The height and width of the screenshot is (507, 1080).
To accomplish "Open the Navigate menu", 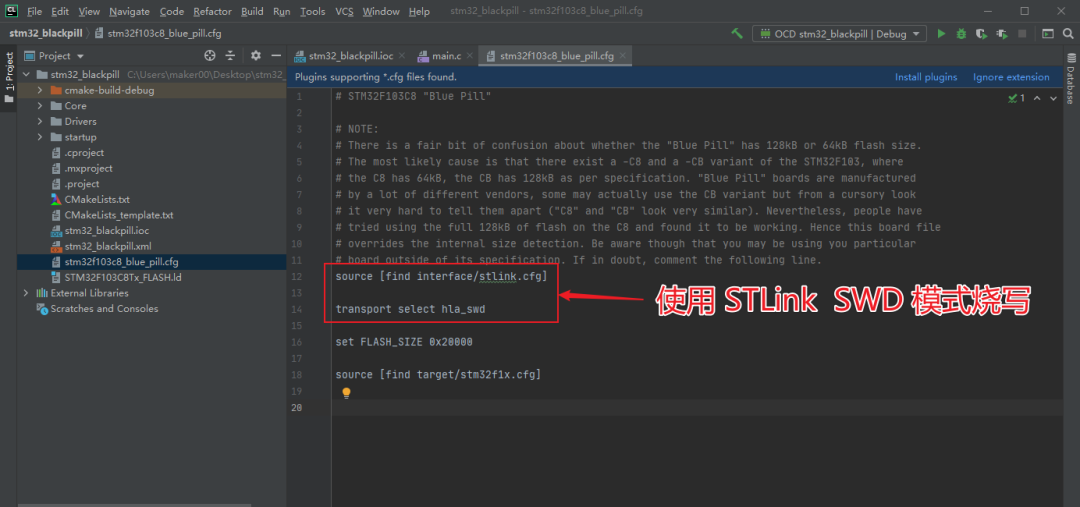I will click(129, 12).
